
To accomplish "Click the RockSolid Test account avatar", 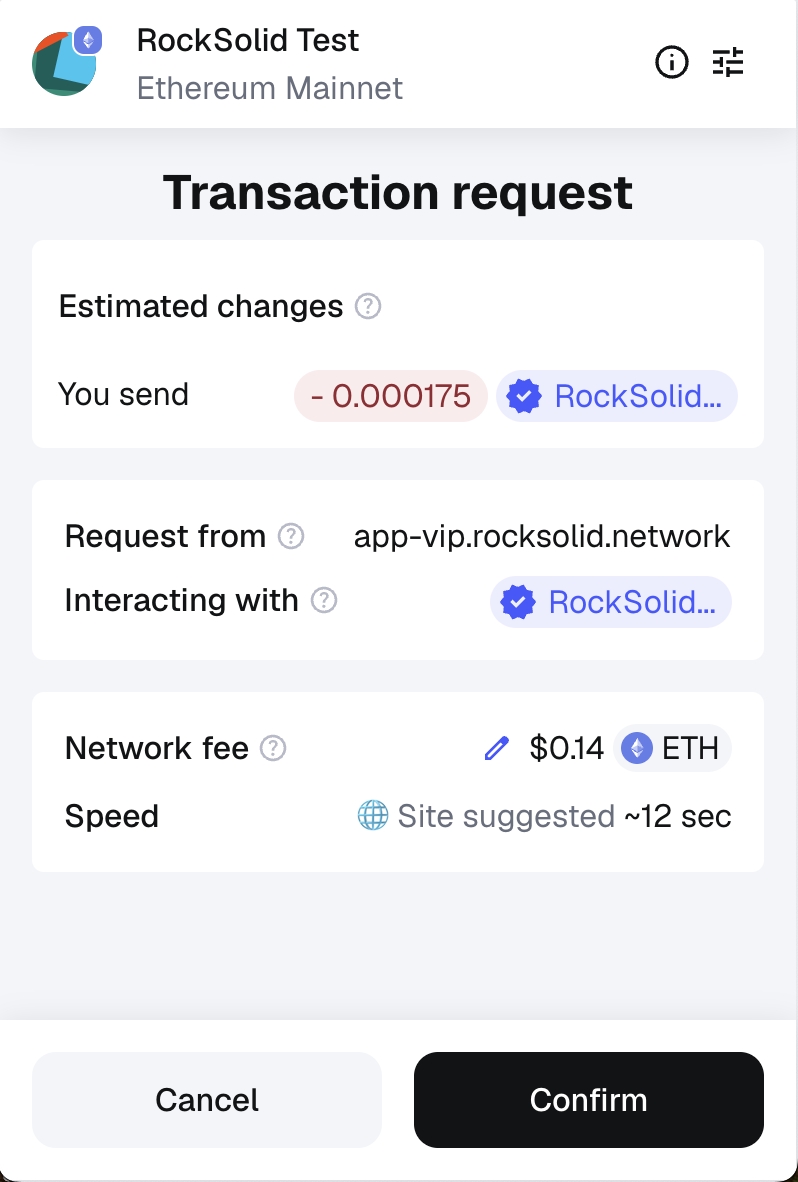I will click(x=62, y=64).
